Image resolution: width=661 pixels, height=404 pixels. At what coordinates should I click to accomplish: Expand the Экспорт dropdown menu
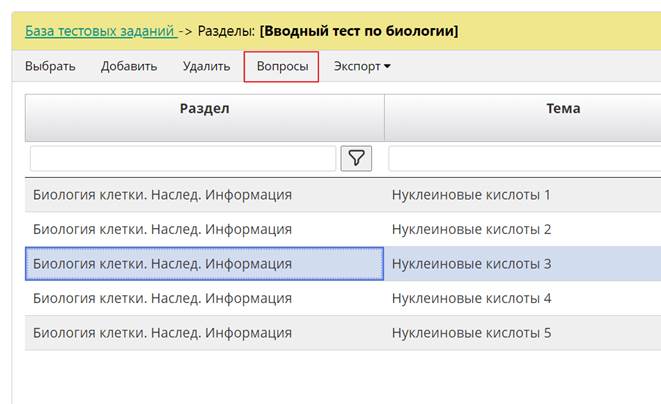point(362,67)
